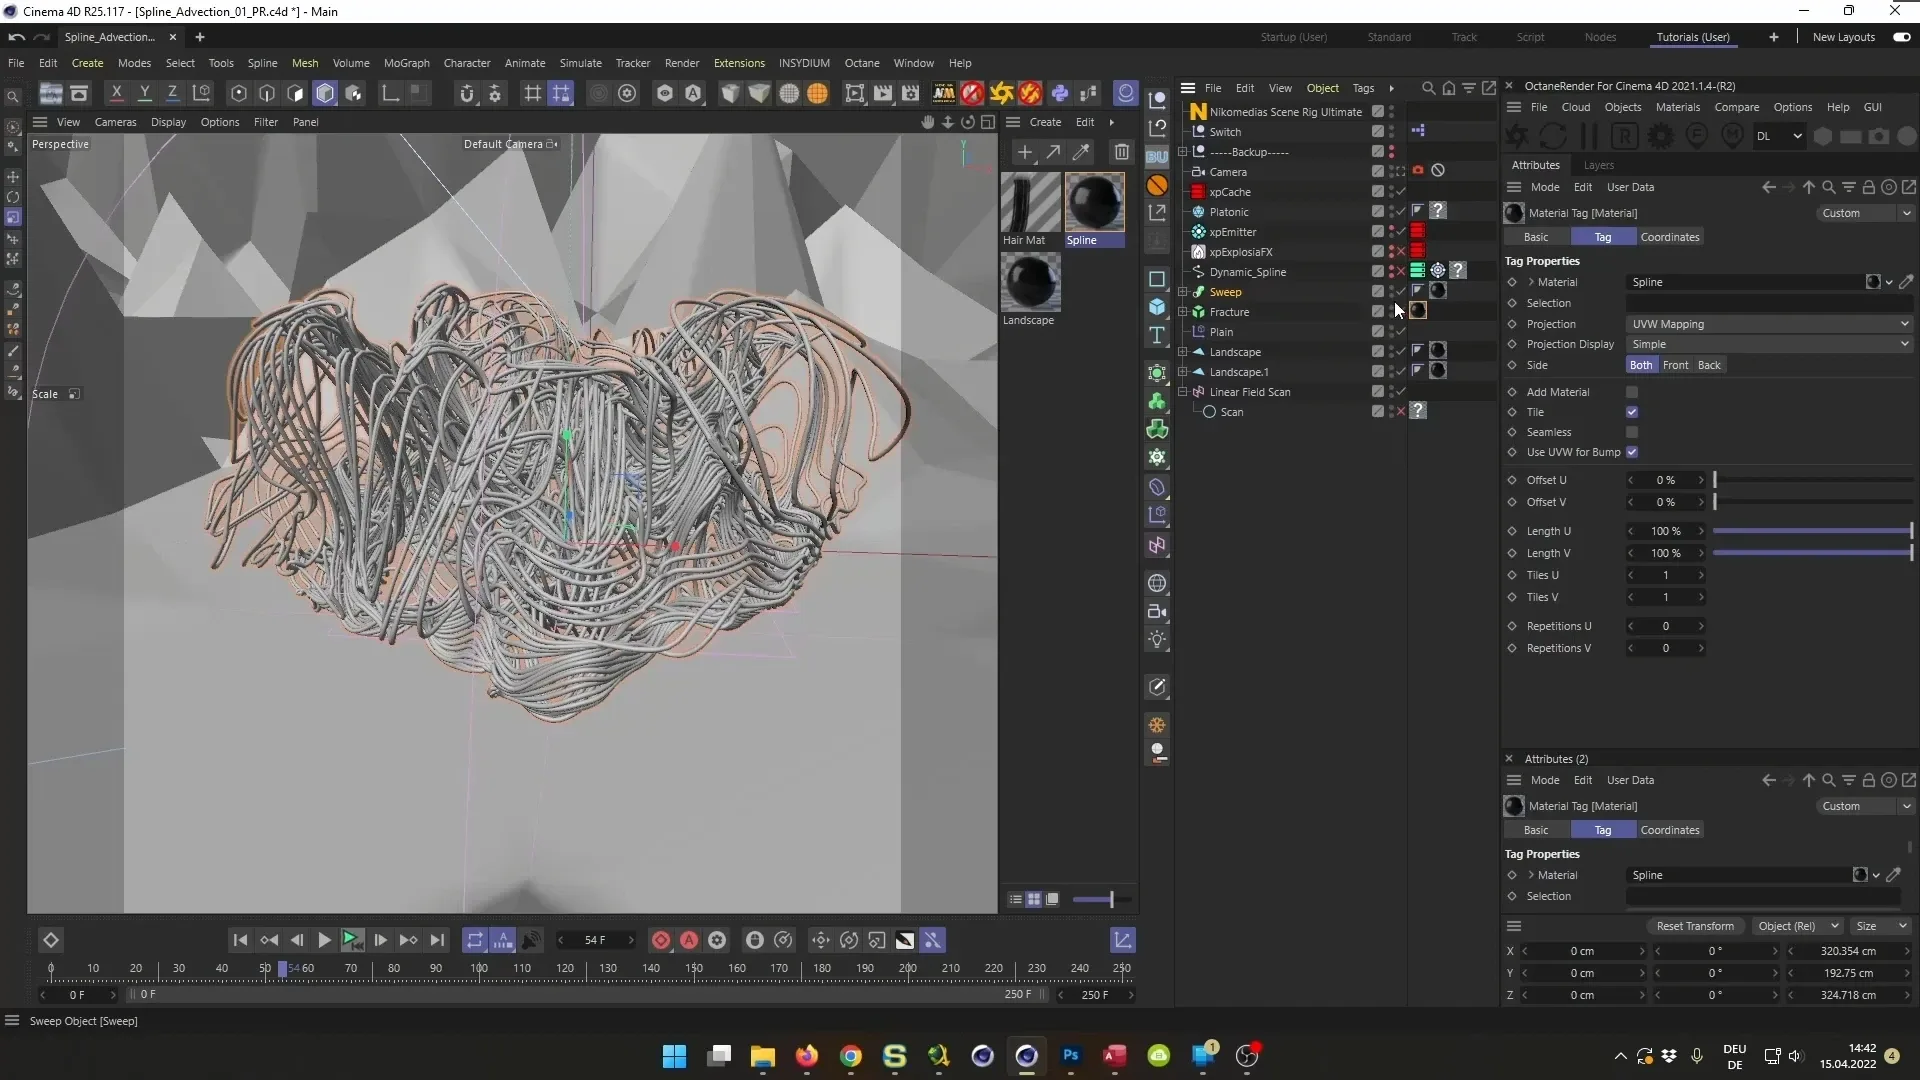Screen dimensions: 1920x1080
Task: Select Front for the Side setting
Action: (1675, 365)
